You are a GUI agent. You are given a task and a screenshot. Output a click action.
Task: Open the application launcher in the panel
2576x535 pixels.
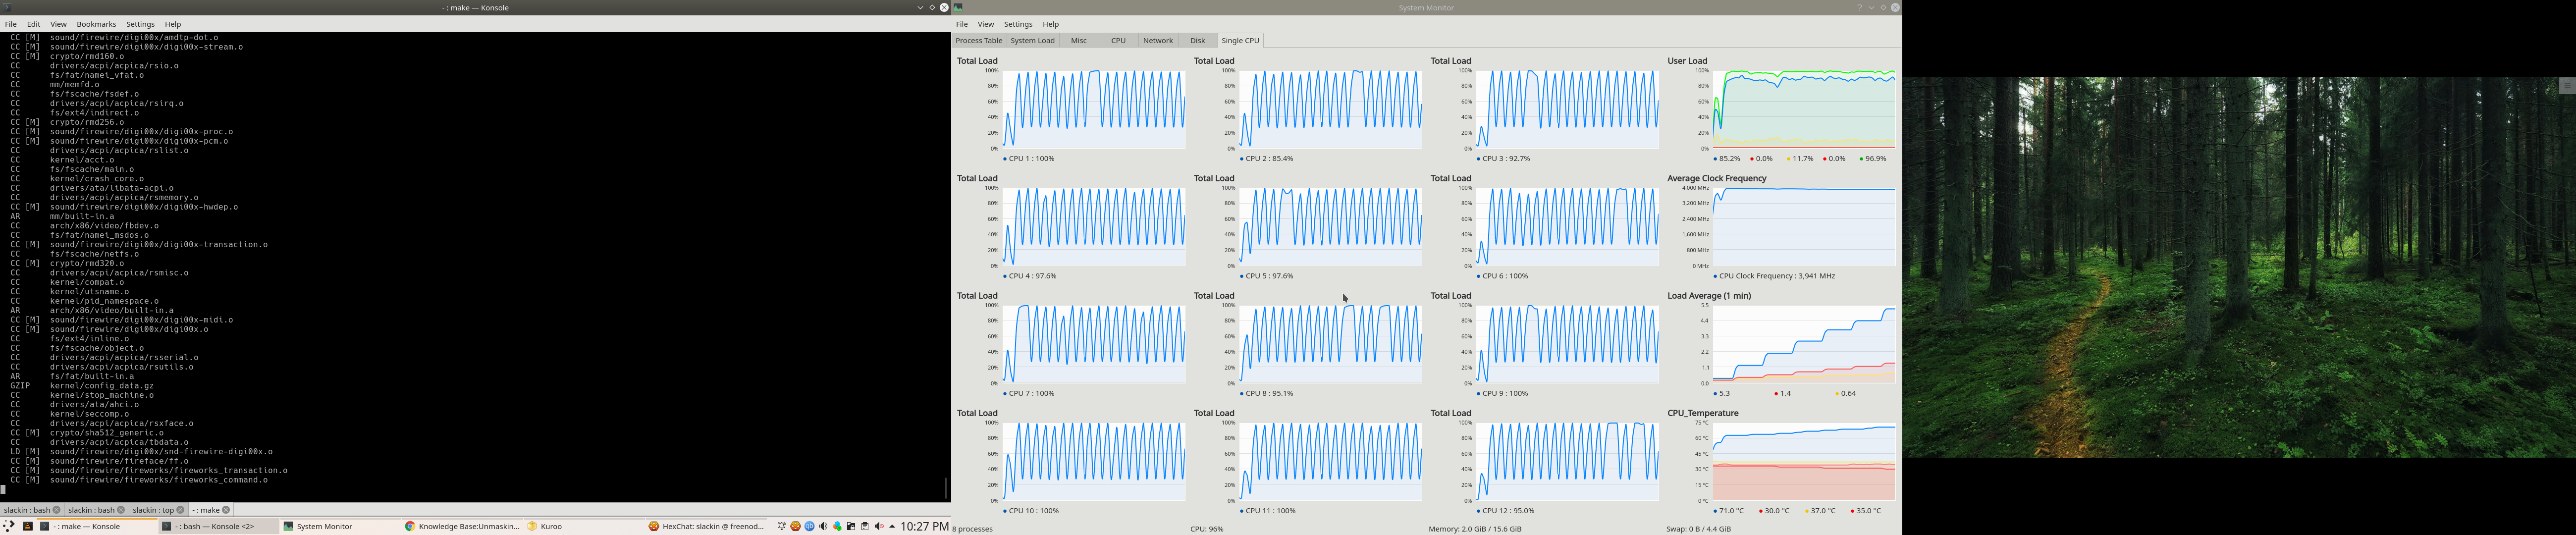pyautogui.click(x=9, y=526)
